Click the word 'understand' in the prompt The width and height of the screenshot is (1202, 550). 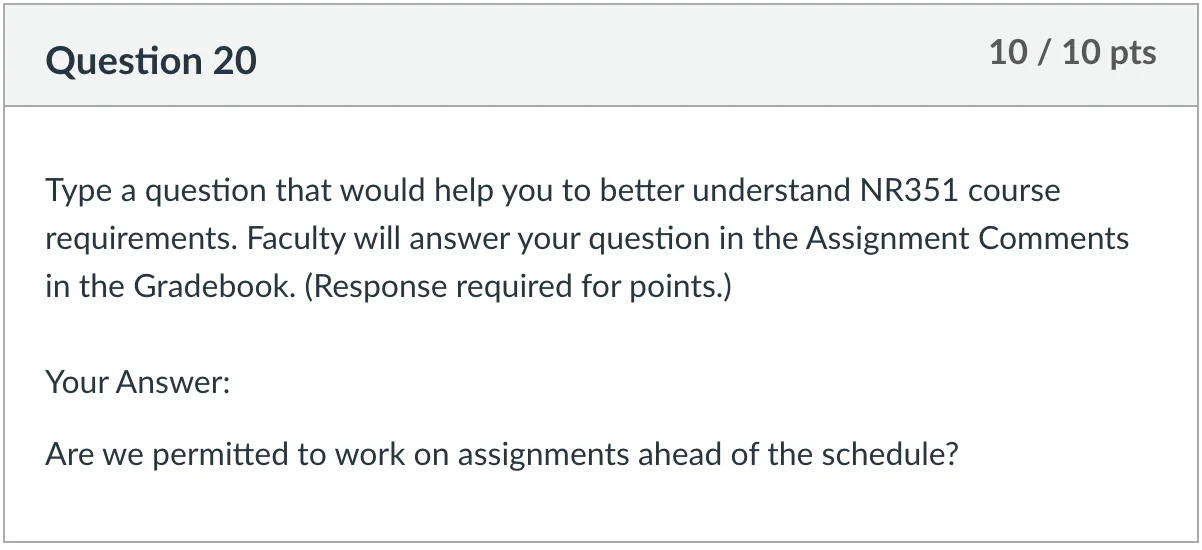pos(770,190)
